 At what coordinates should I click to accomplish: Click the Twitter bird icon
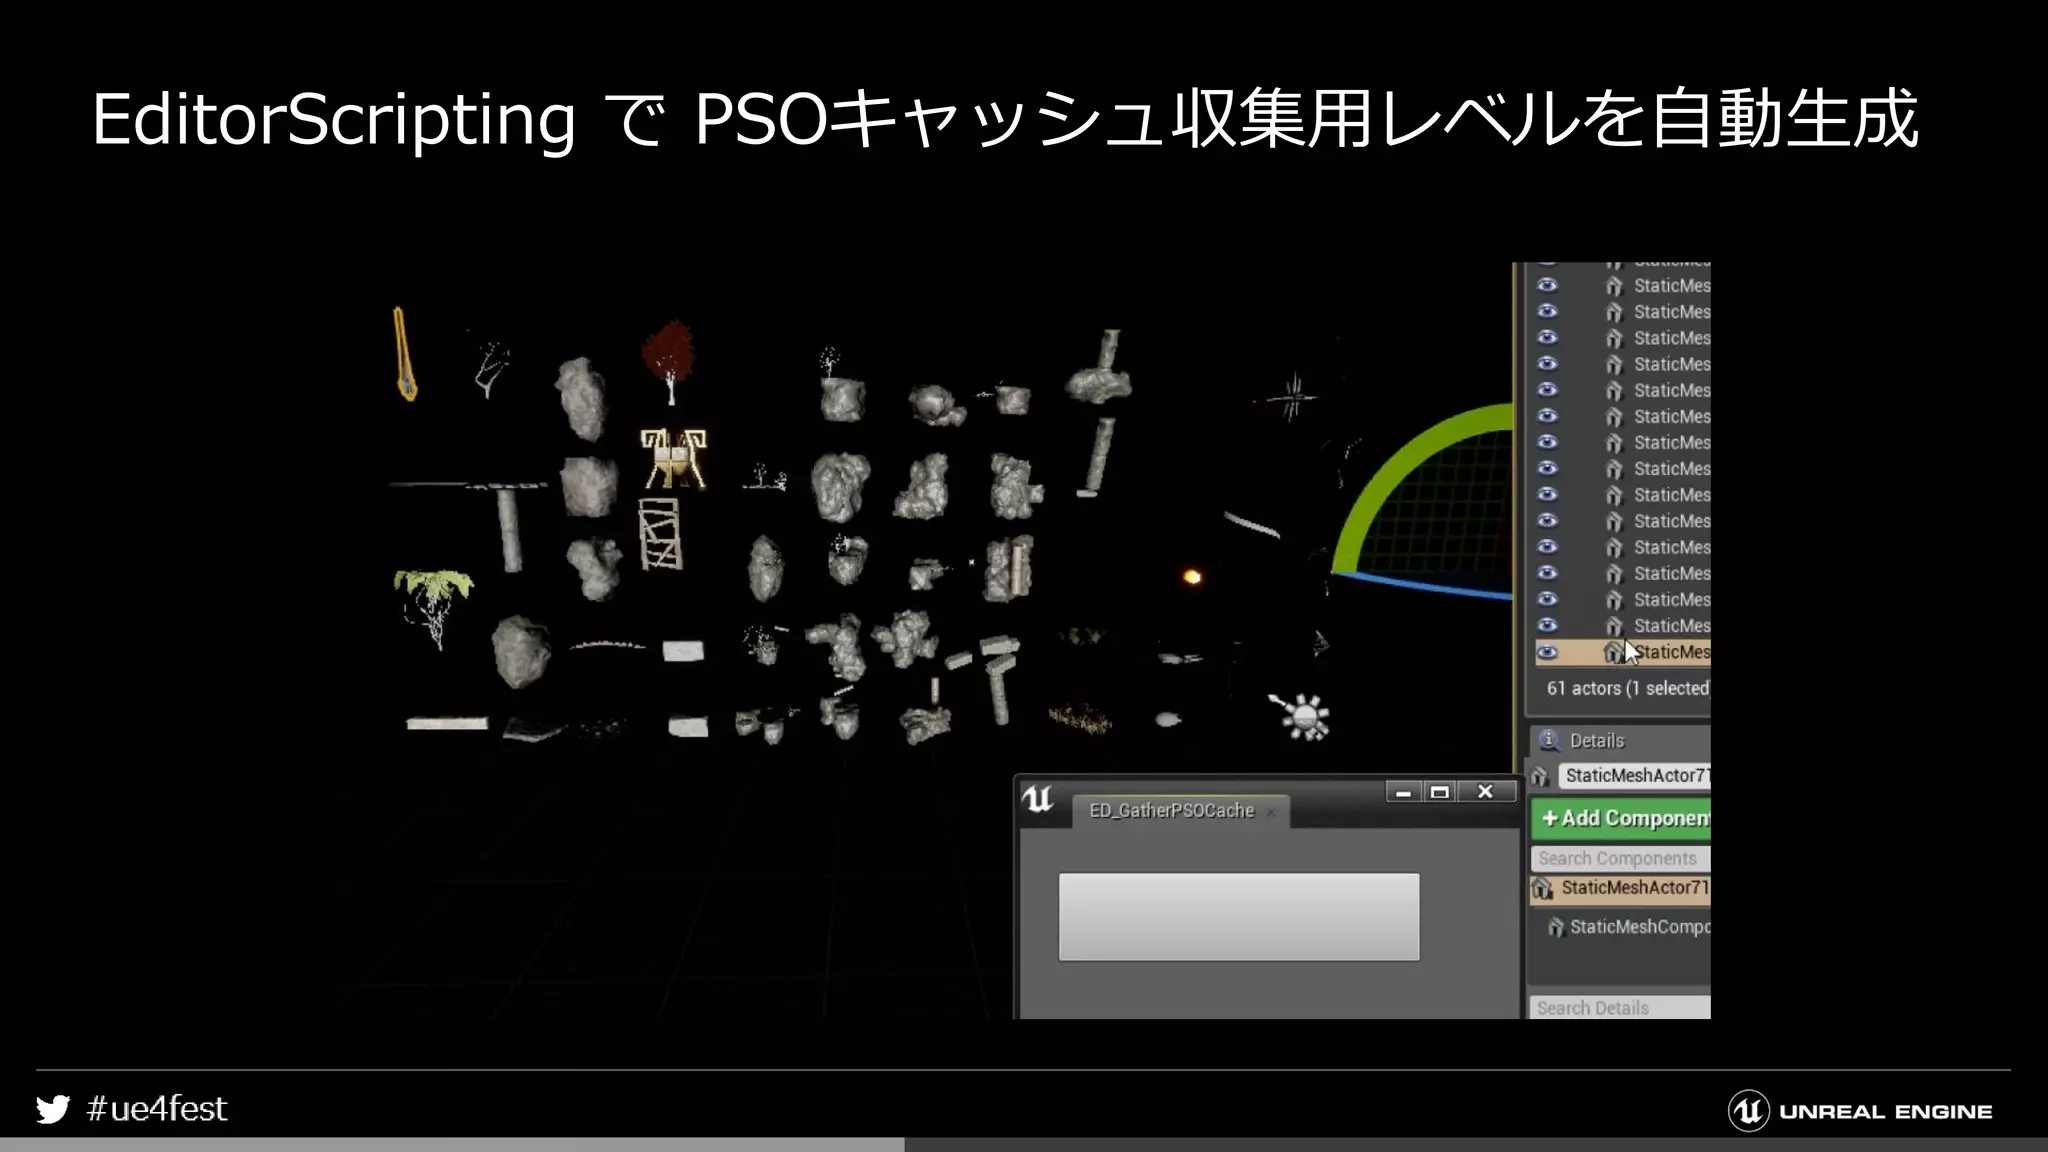pyautogui.click(x=53, y=1110)
